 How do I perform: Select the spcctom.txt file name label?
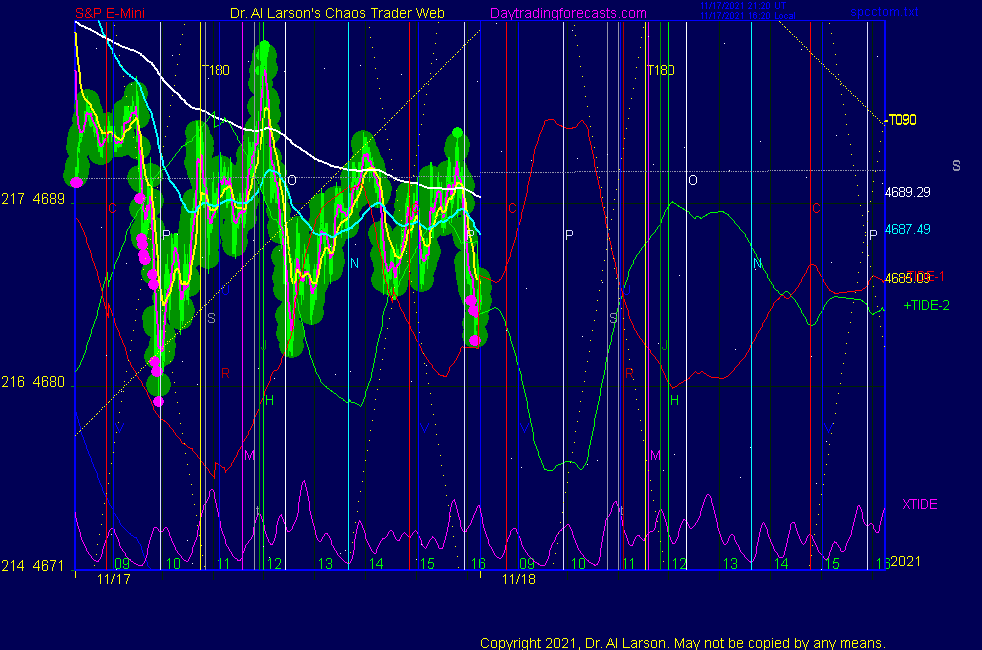coord(884,12)
